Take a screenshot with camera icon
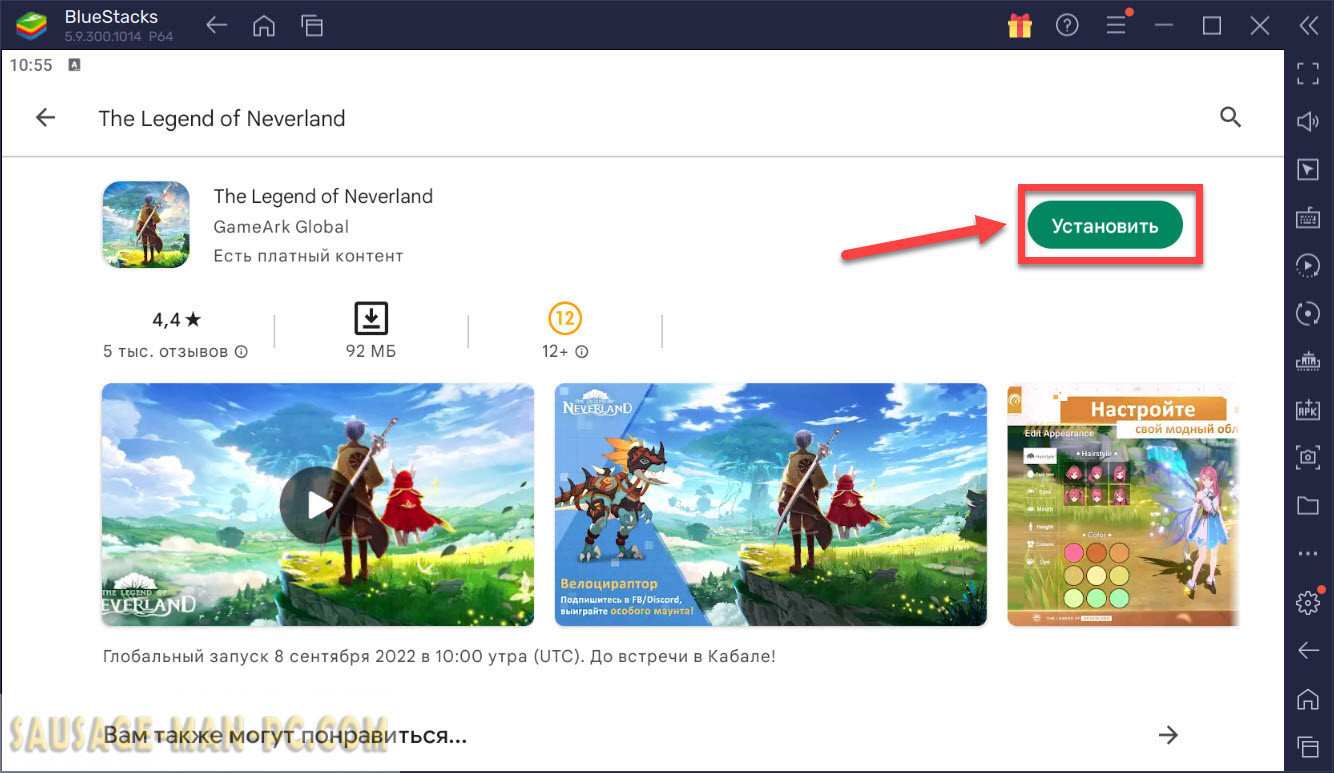This screenshot has width=1334, height=773. (1308, 457)
